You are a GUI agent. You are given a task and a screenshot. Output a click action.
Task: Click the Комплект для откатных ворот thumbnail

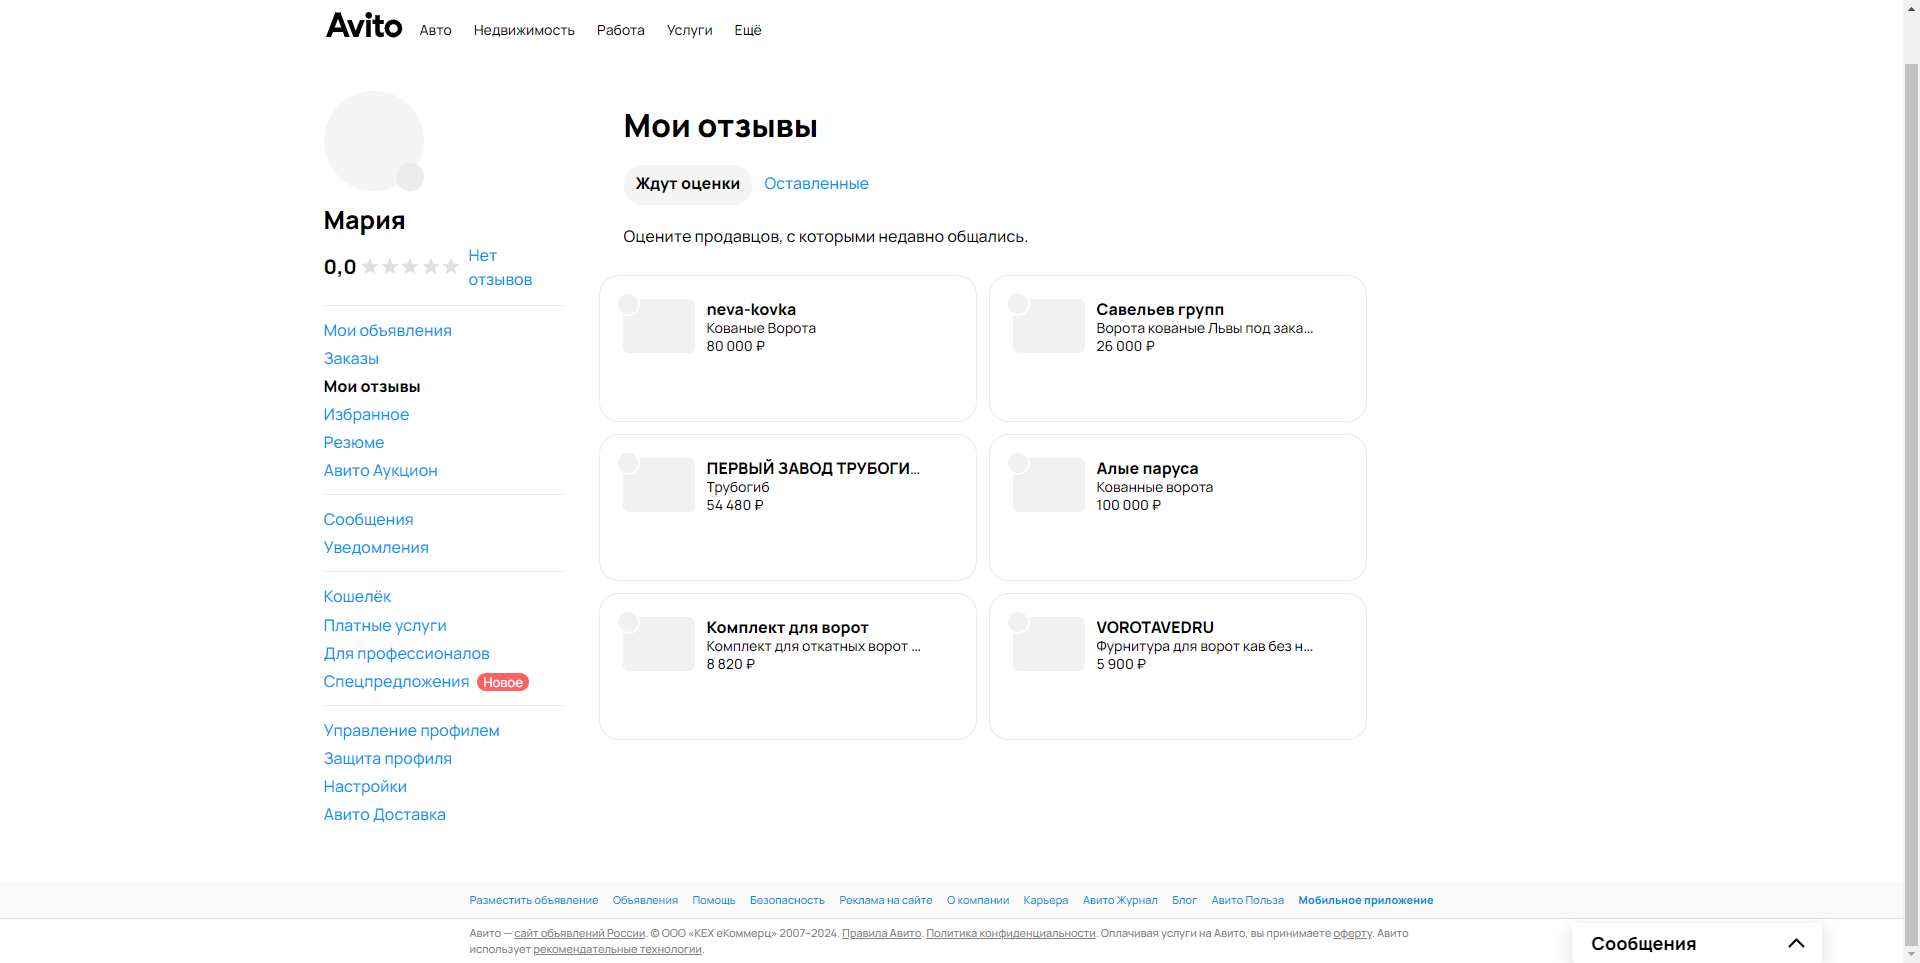tap(658, 644)
